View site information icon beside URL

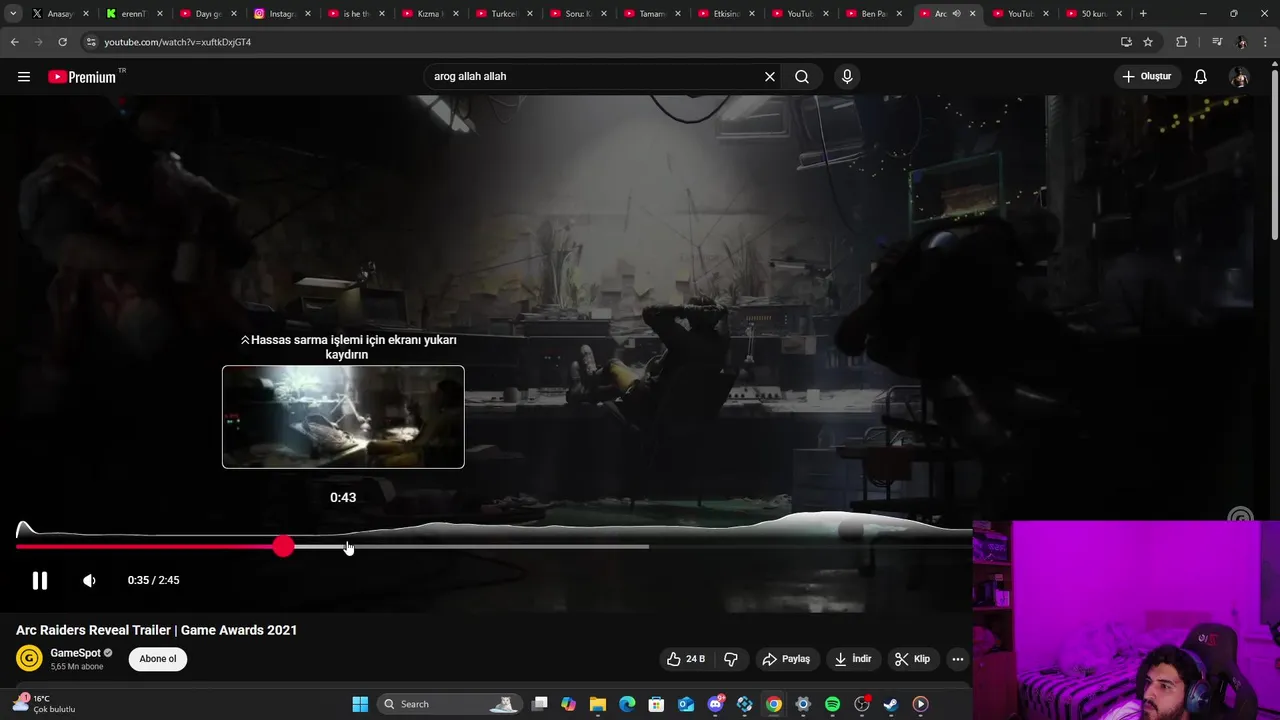pos(91,42)
